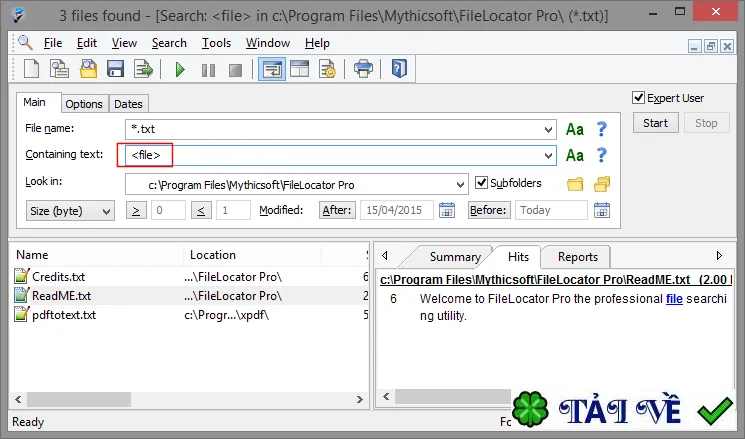Click the copy search criteria toolbar icon
This screenshot has width=745, height=439.
click(x=59, y=69)
